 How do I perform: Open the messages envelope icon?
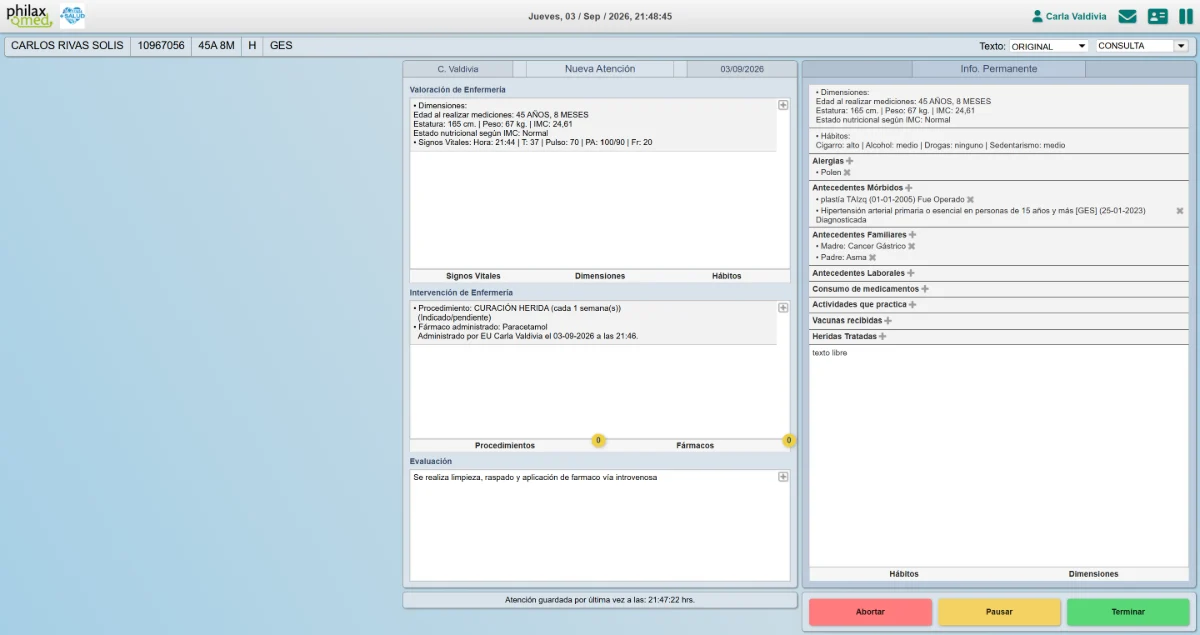1128,16
